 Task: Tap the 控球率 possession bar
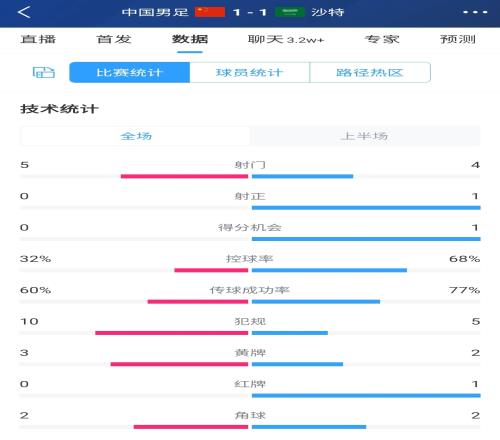pyautogui.click(x=250, y=270)
